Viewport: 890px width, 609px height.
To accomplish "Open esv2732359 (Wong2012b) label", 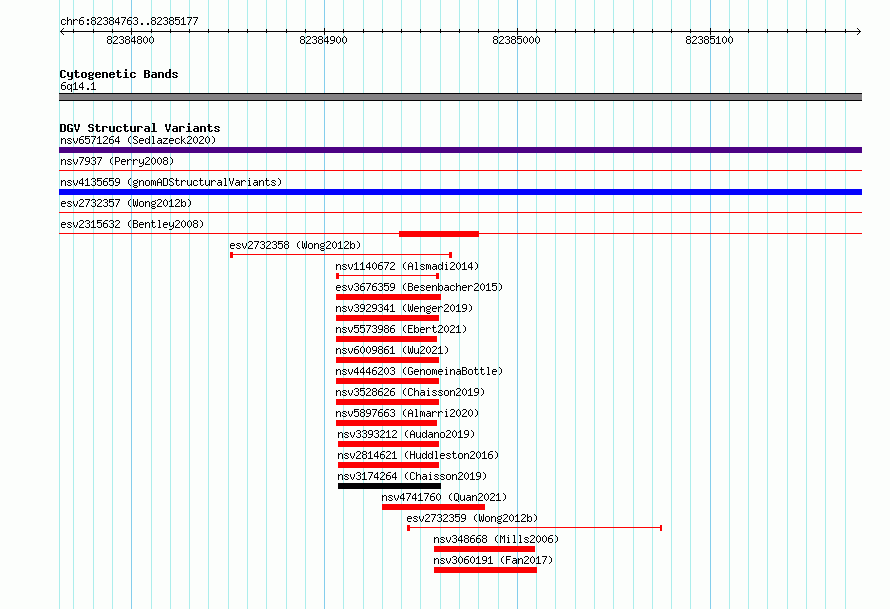I will tap(472, 518).
